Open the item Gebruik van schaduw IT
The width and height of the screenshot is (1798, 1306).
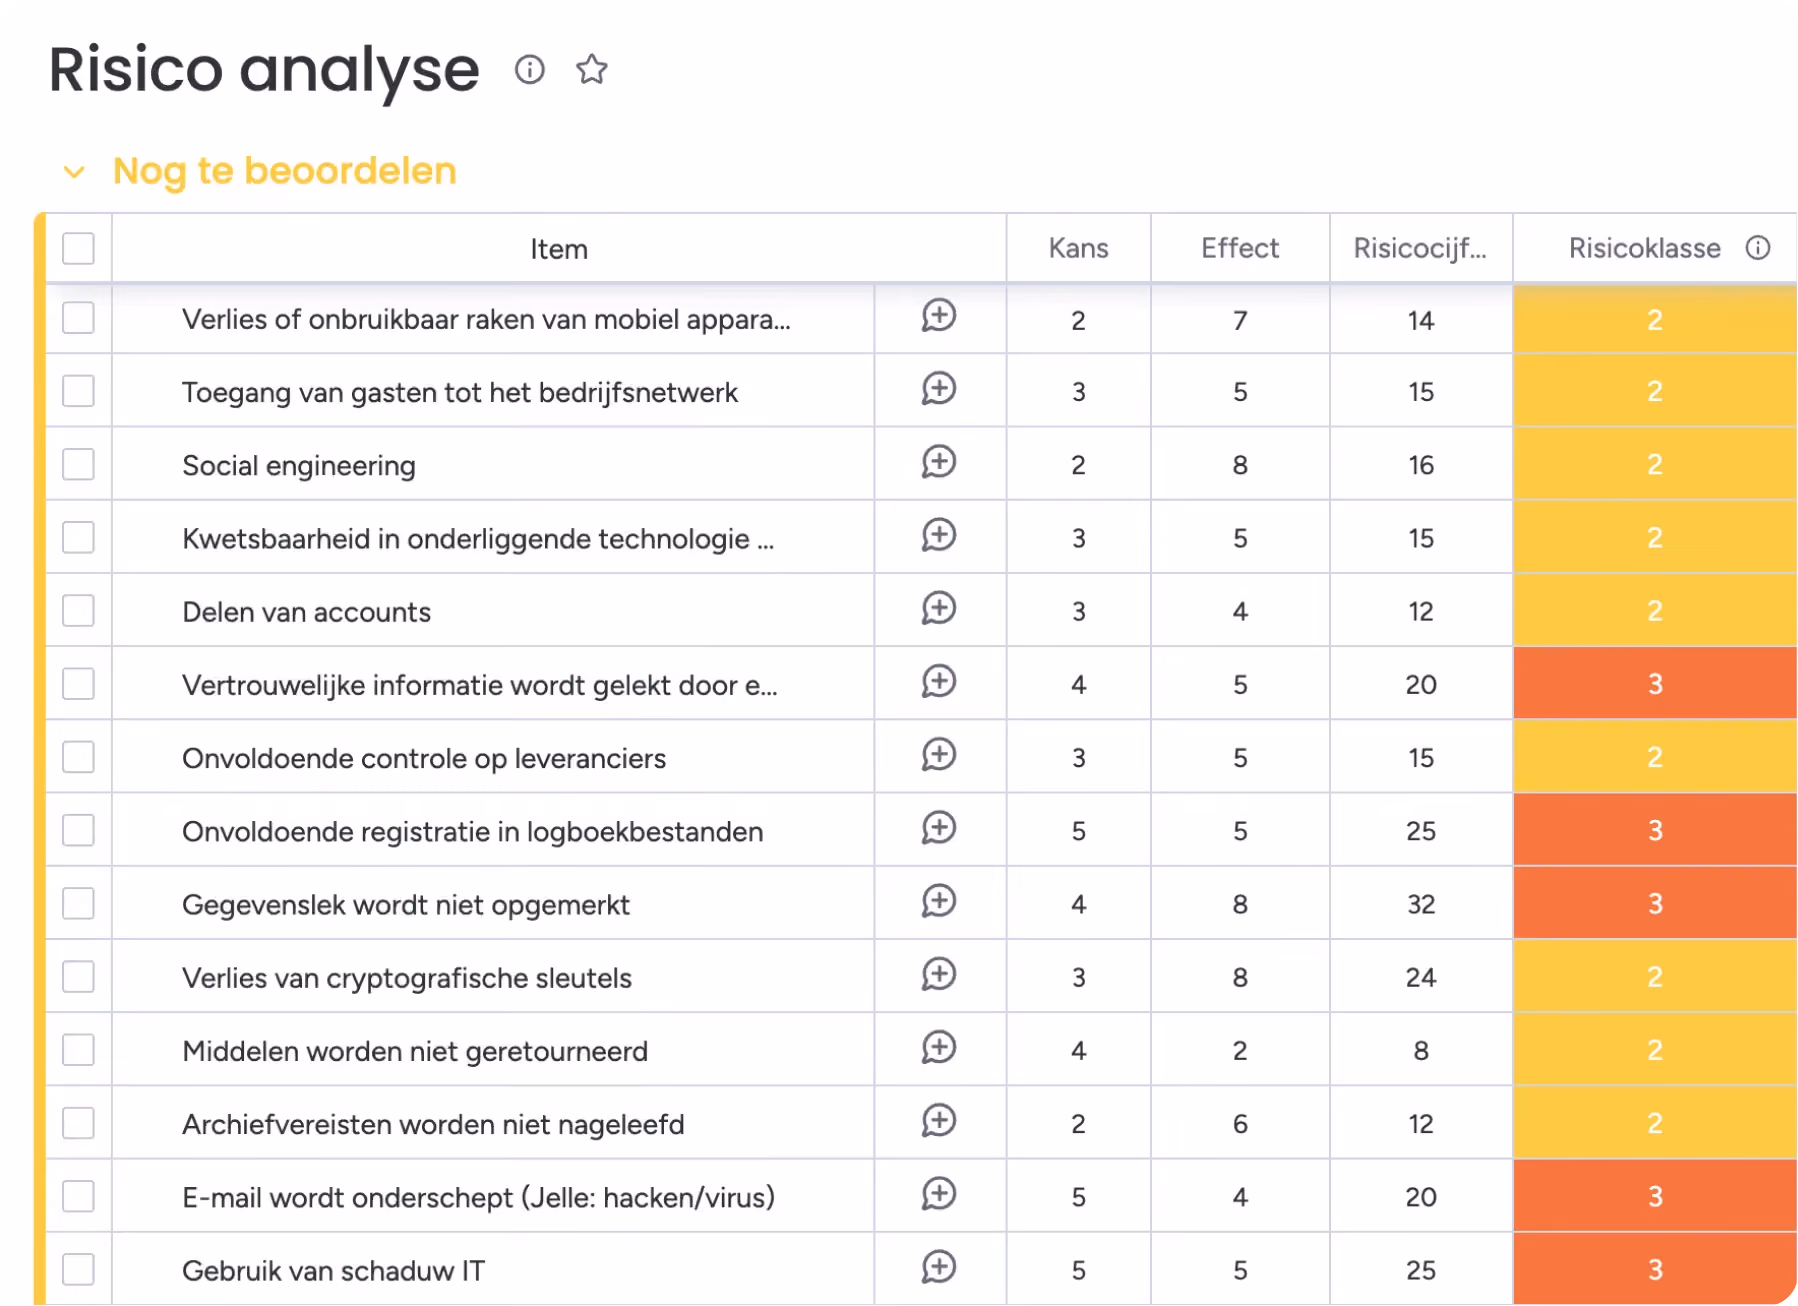coord(333,1271)
